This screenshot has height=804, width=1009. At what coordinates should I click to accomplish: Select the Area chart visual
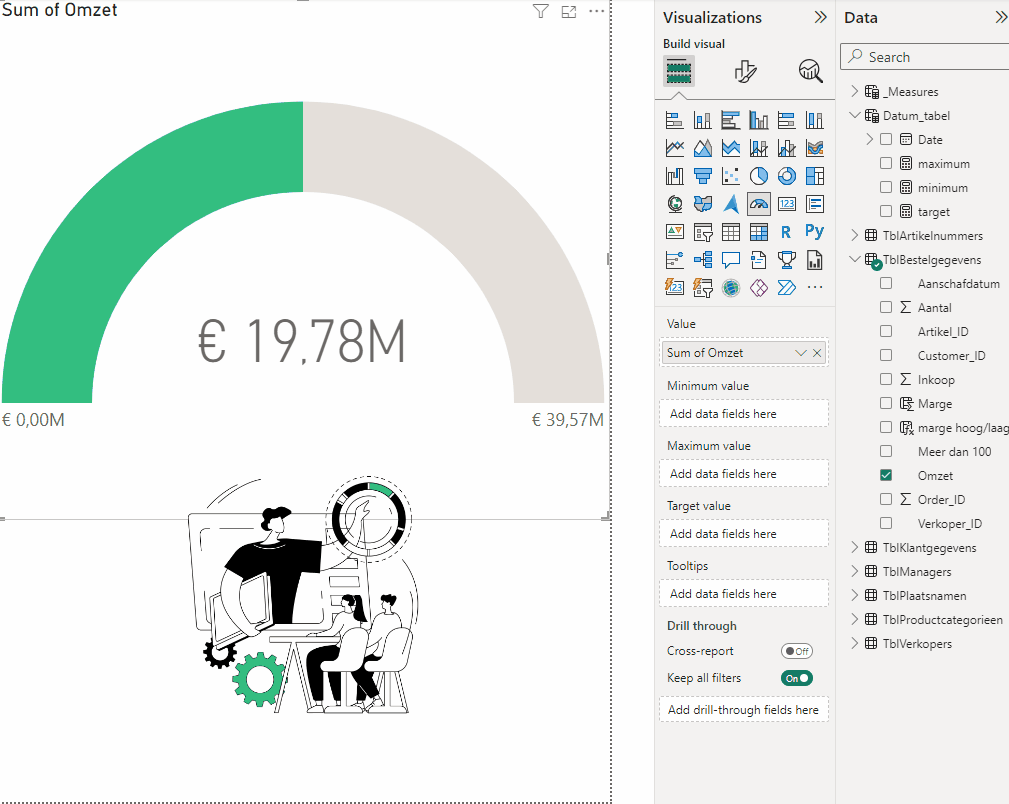[703, 149]
